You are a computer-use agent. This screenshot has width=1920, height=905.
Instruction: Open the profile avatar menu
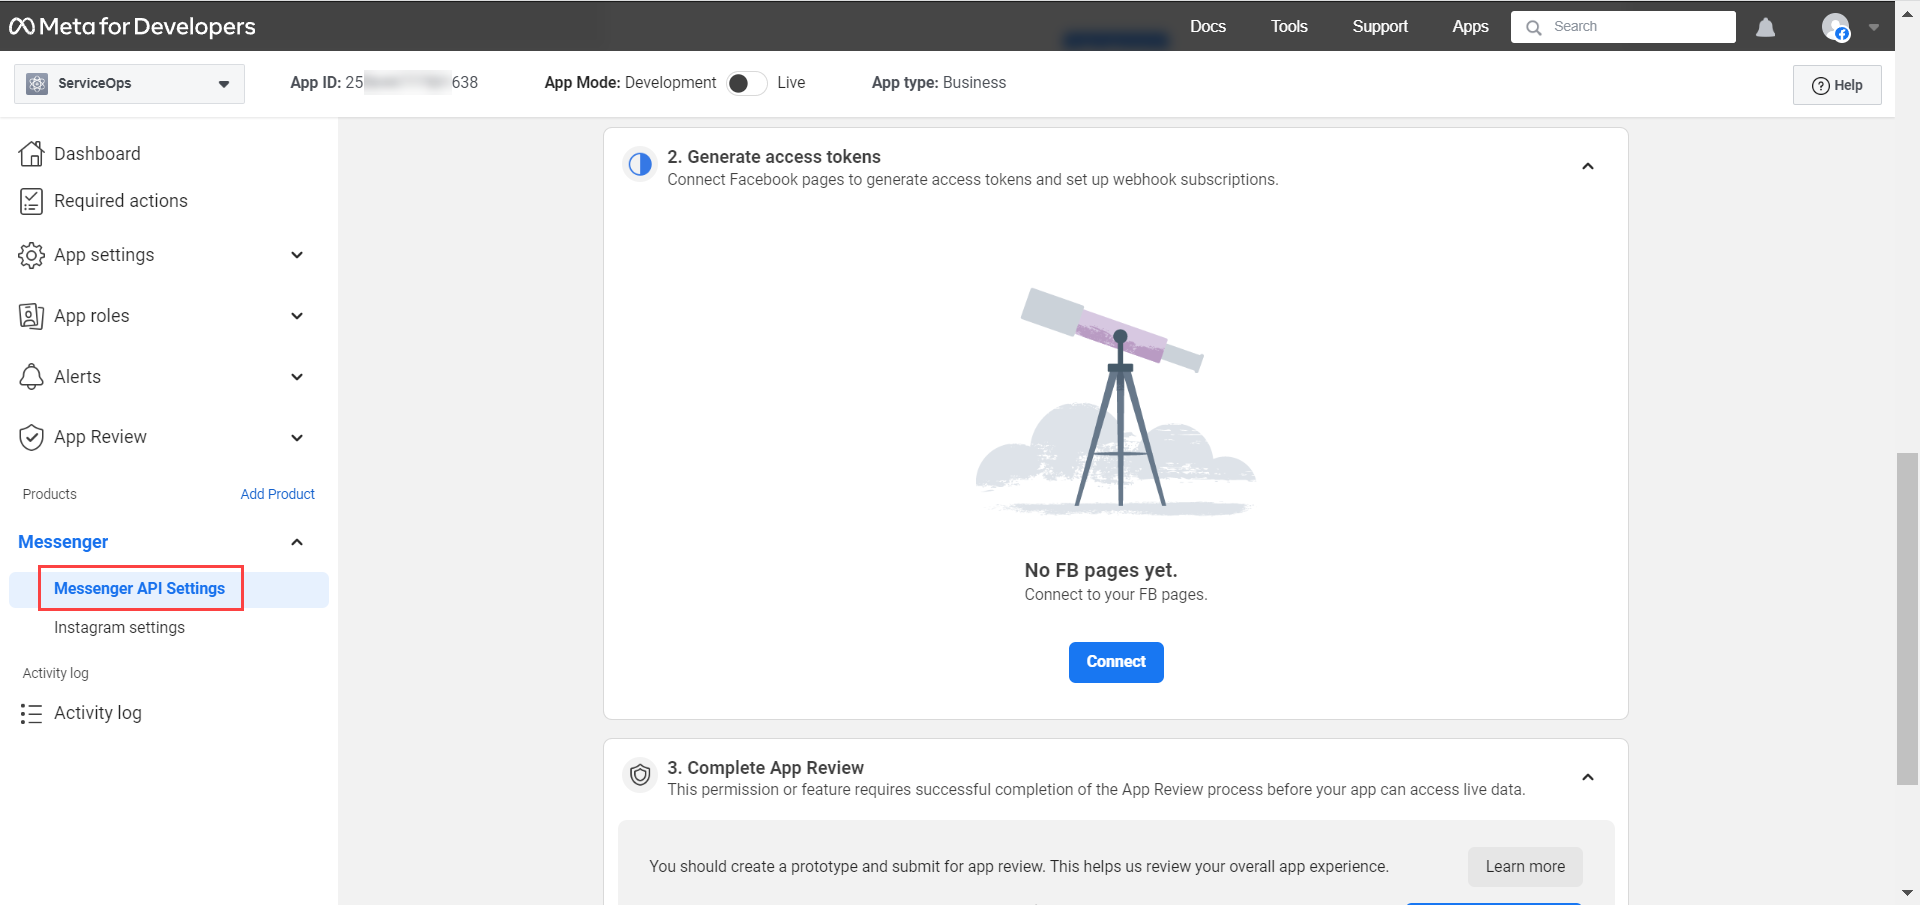tap(1835, 28)
